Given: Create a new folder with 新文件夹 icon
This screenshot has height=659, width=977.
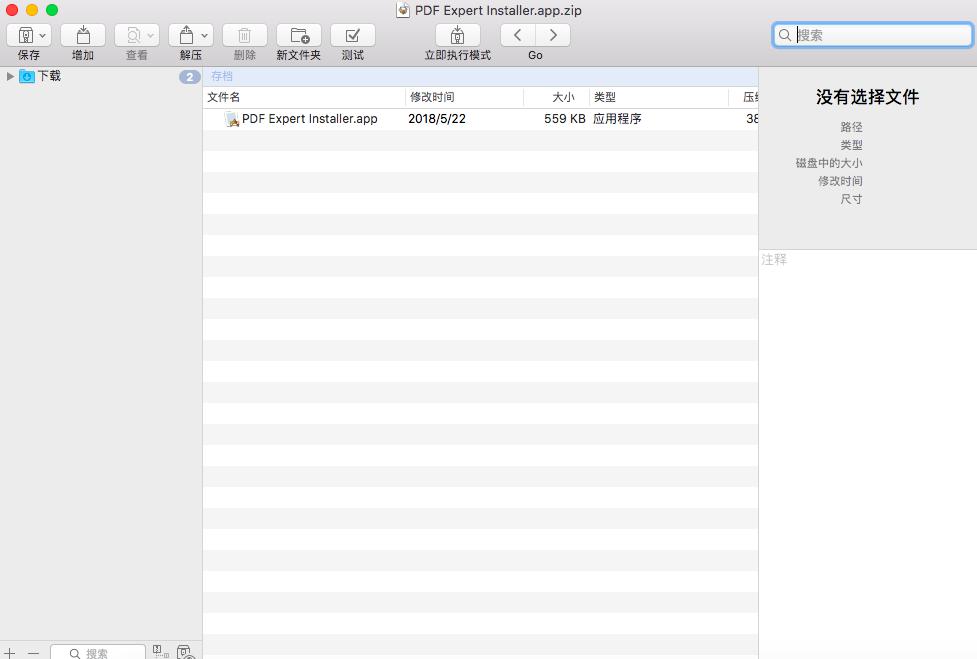Looking at the screenshot, I should point(298,35).
